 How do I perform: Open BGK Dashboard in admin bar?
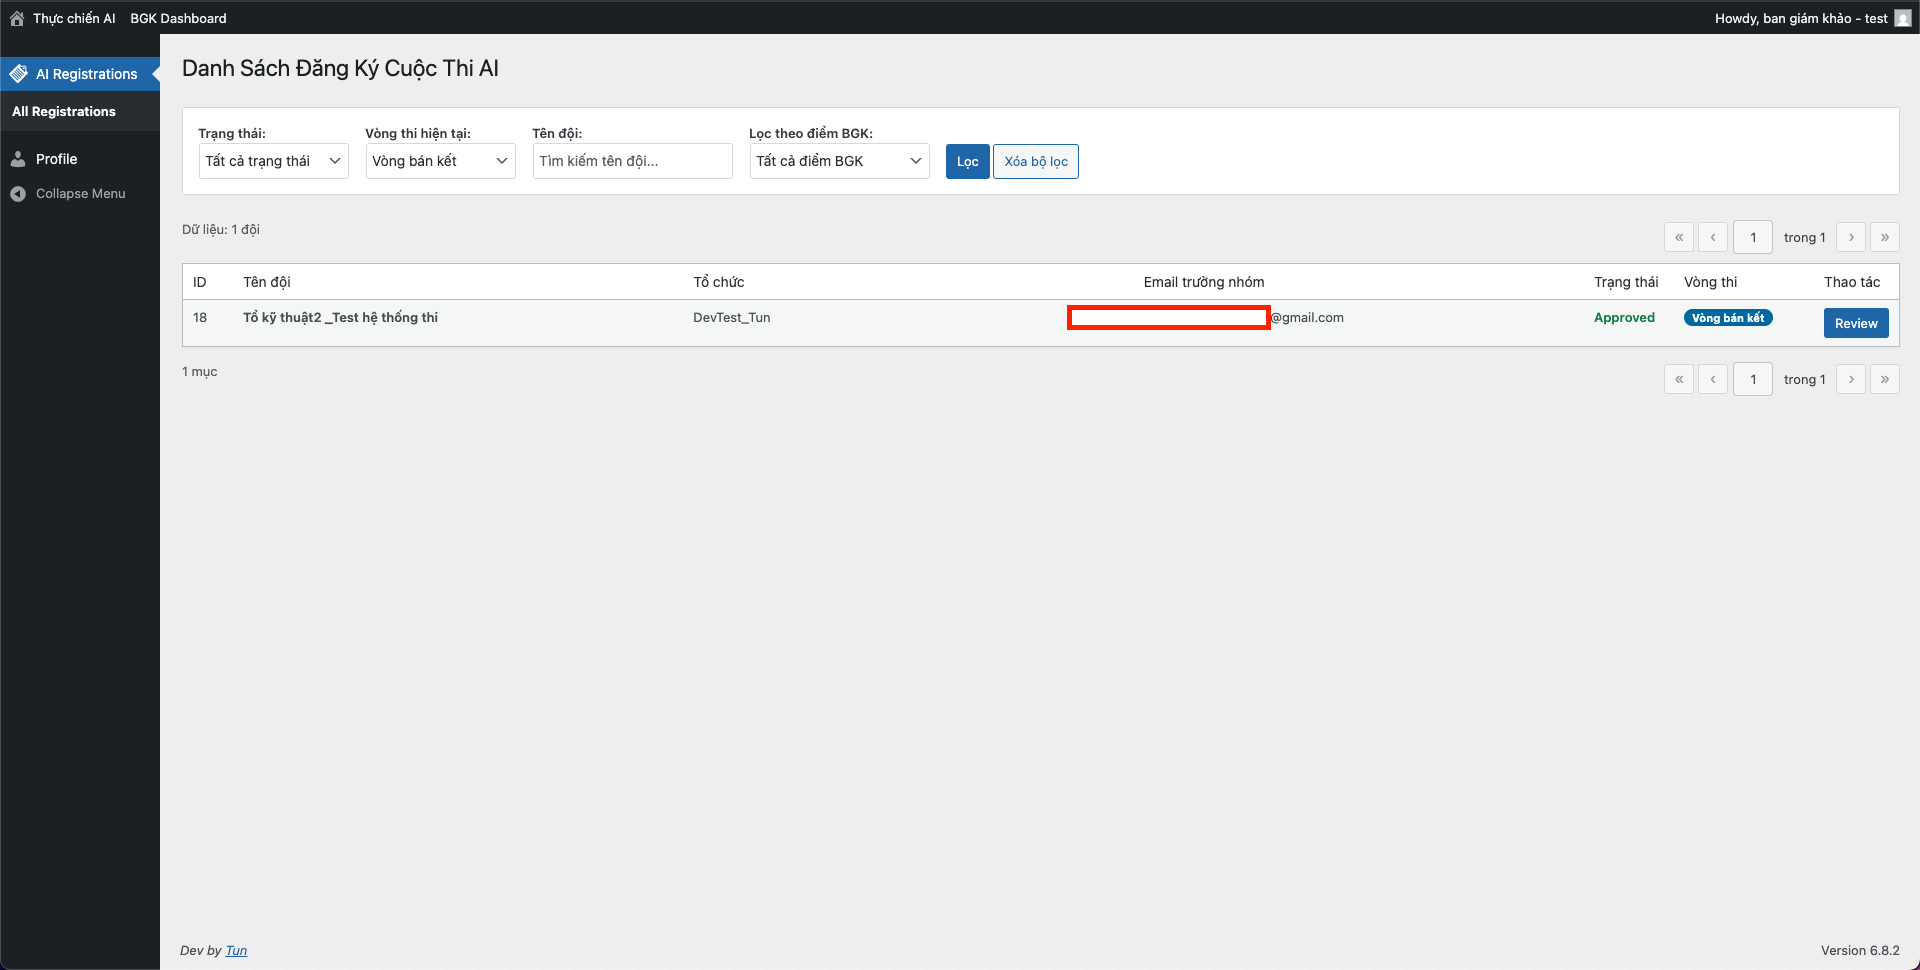pyautogui.click(x=178, y=18)
